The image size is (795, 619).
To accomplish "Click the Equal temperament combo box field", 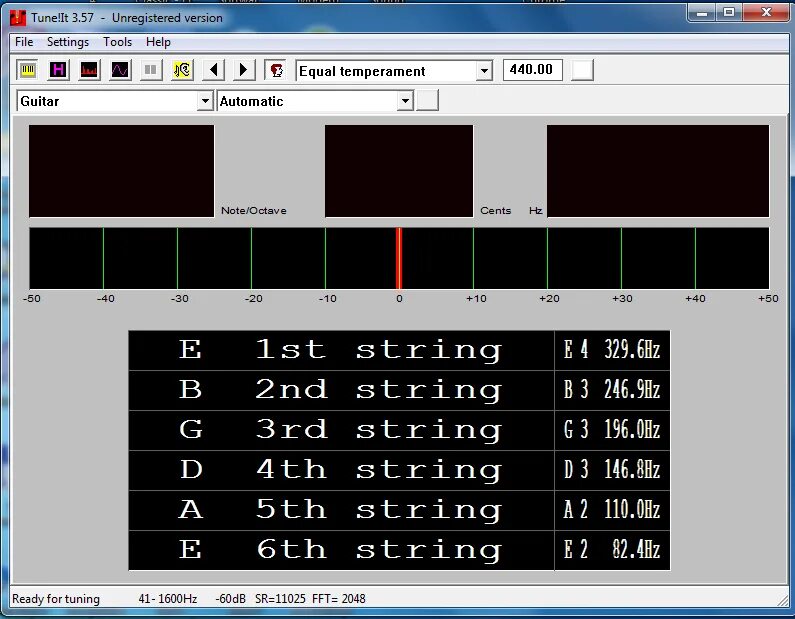I will point(394,71).
